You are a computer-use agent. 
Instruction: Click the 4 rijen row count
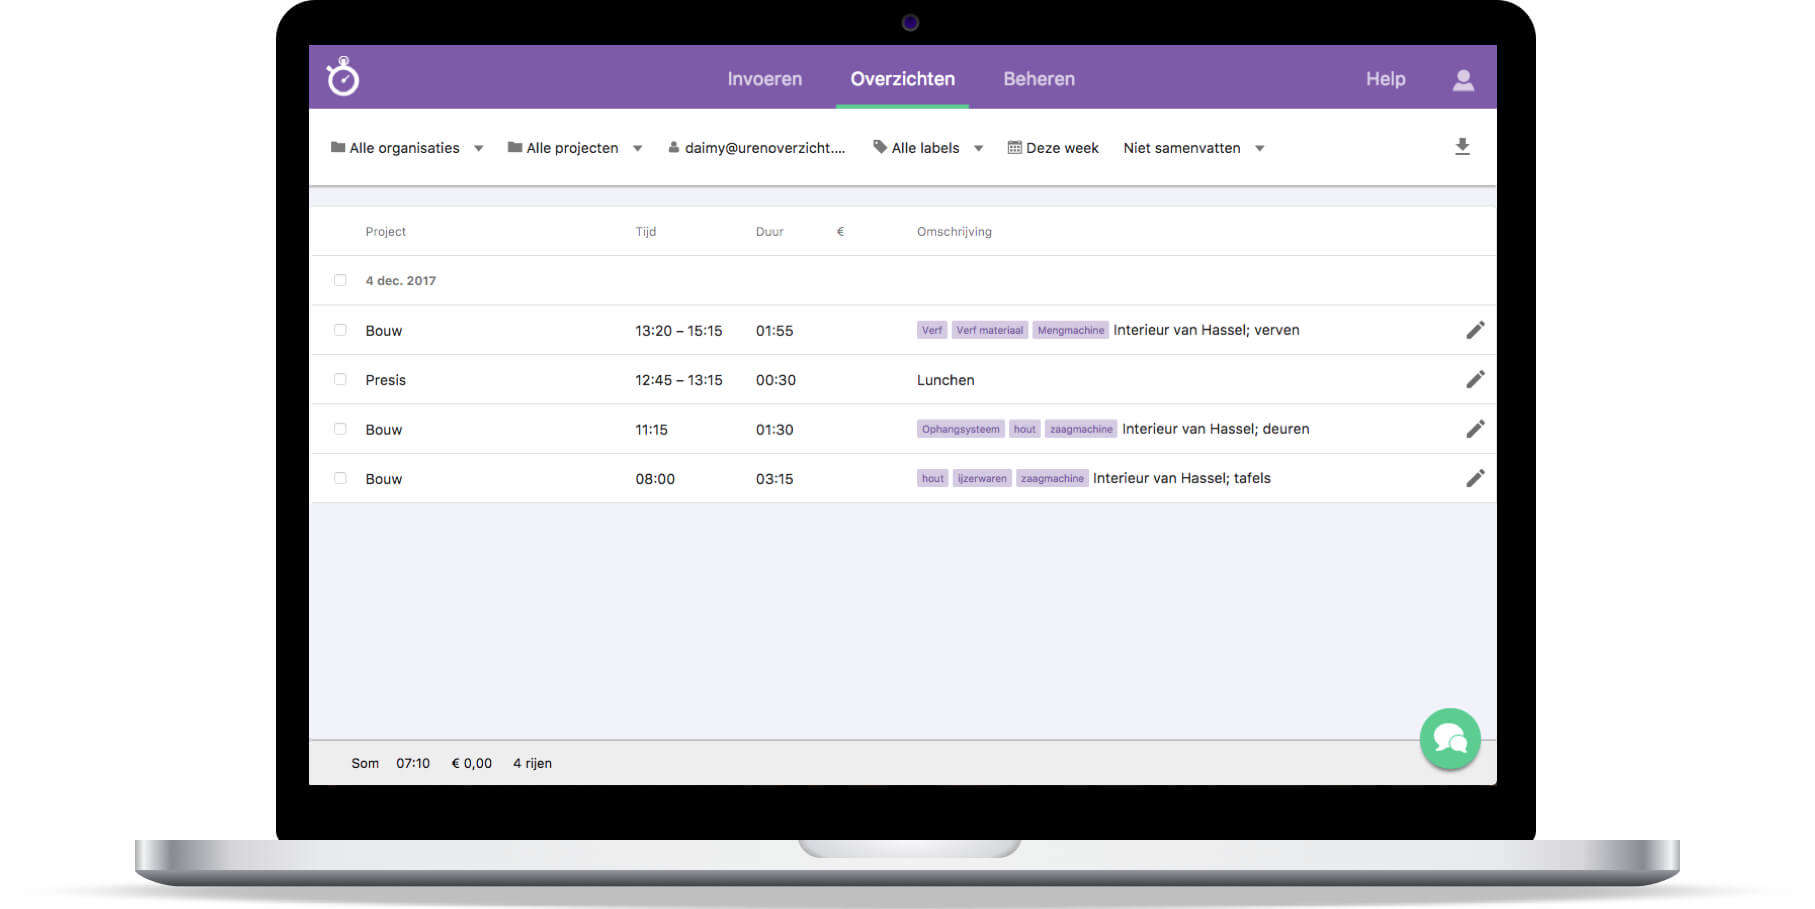pos(533,763)
